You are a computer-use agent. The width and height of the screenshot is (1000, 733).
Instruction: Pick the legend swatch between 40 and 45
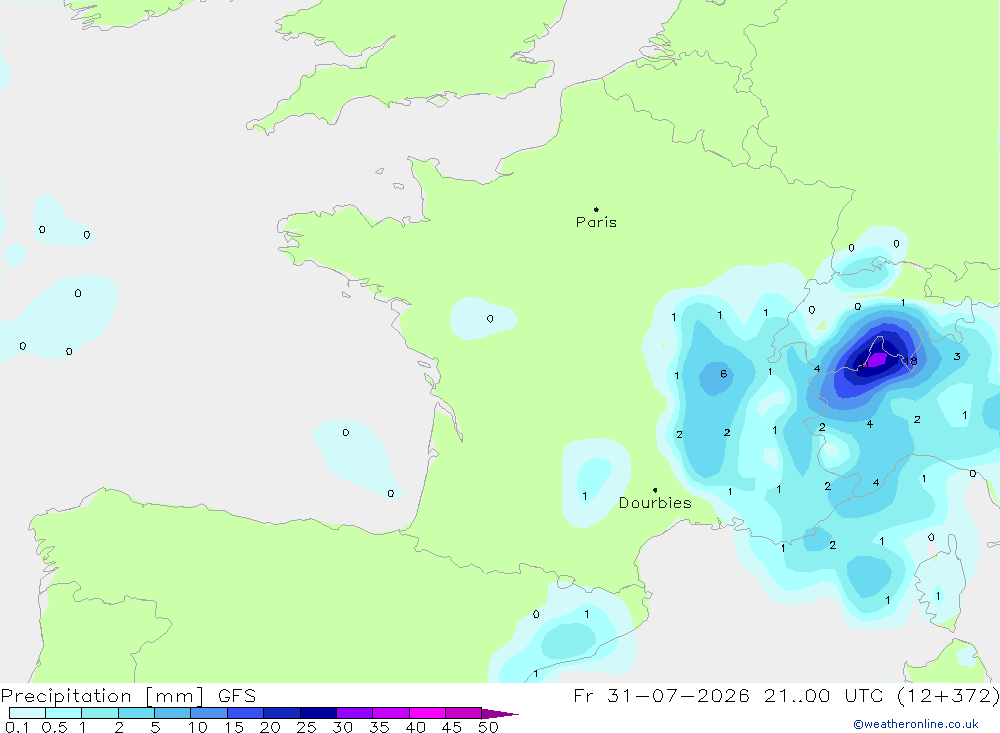pyautogui.click(x=427, y=713)
